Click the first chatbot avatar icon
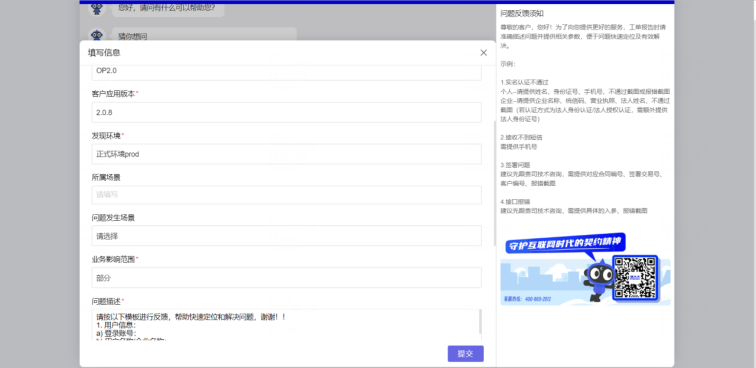756x368 pixels. tap(97, 8)
